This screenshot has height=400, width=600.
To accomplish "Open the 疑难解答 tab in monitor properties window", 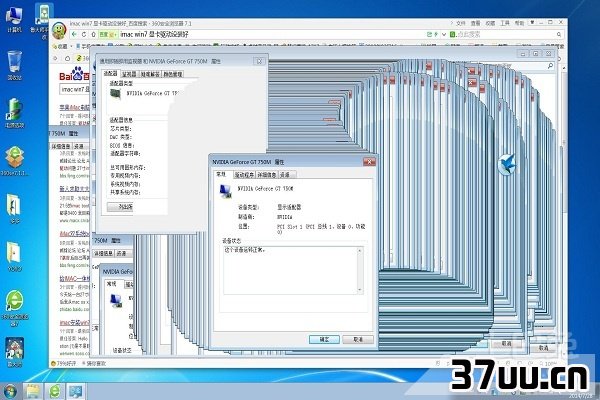I will (x=150, y=74).
